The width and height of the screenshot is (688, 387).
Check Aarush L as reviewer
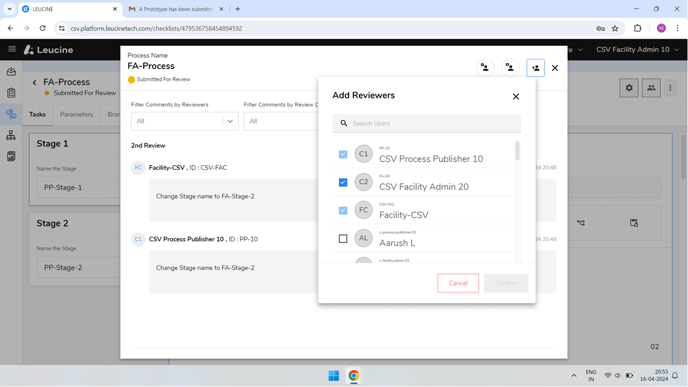343,238
